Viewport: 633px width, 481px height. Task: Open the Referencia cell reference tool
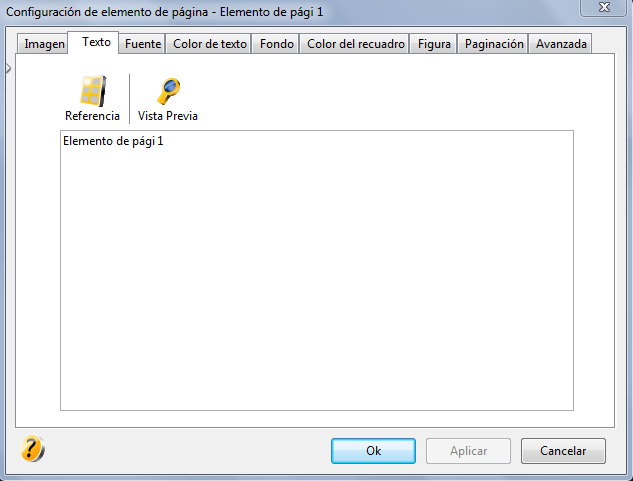[92, 99]
